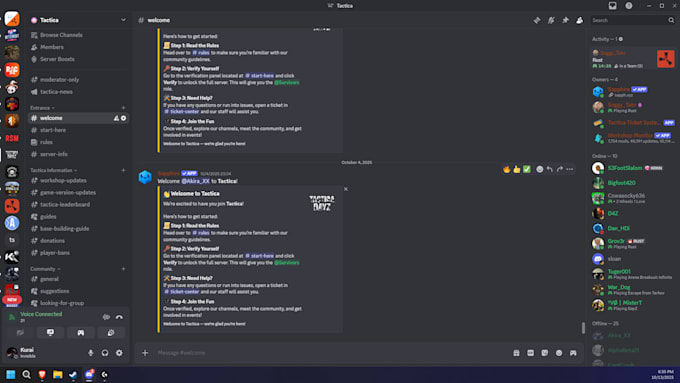Screen dimensions: 680x383
Task: Edit channel gear on welcome channel
Action: pos(124,118)
